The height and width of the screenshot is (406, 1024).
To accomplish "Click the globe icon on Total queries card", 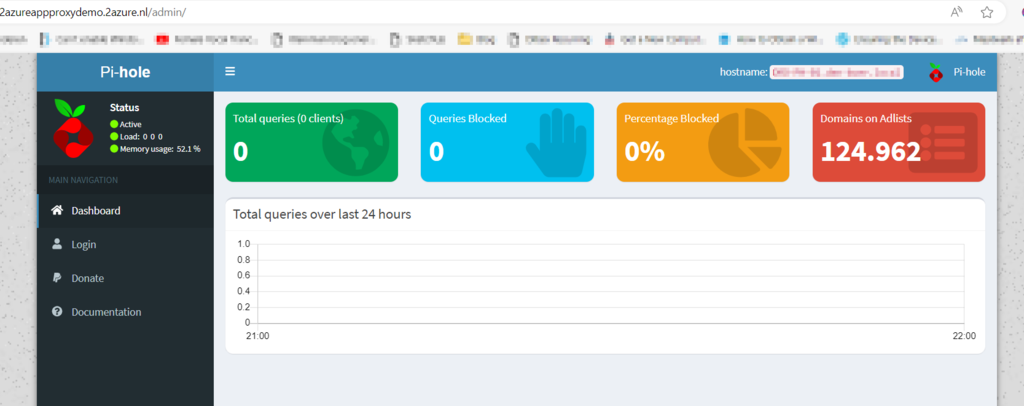I will pyautogui.click(x=355, y=143).
